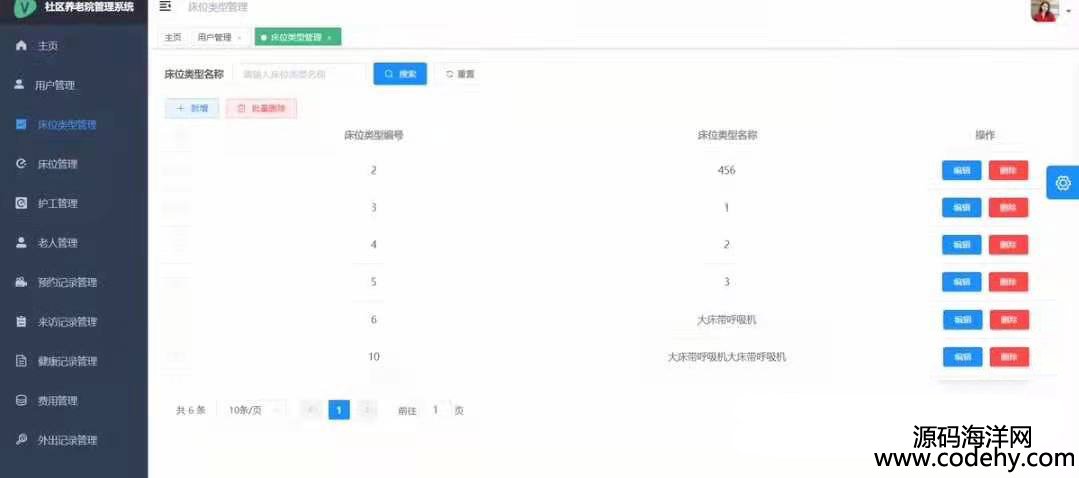Focus the 床位类型名称 search input field
1079x478 pixels.
coord(298,74)
